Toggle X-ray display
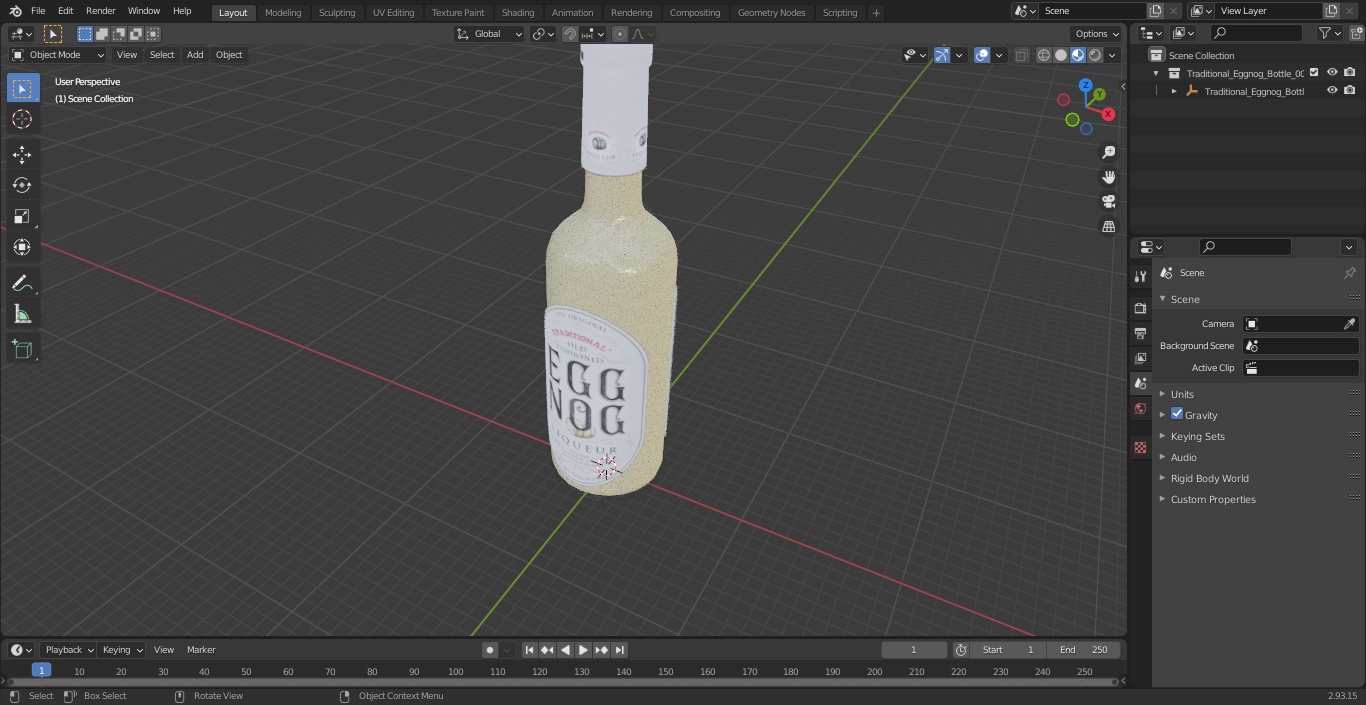This screenshot has height=705, width=1366. tap(1021, 55)
